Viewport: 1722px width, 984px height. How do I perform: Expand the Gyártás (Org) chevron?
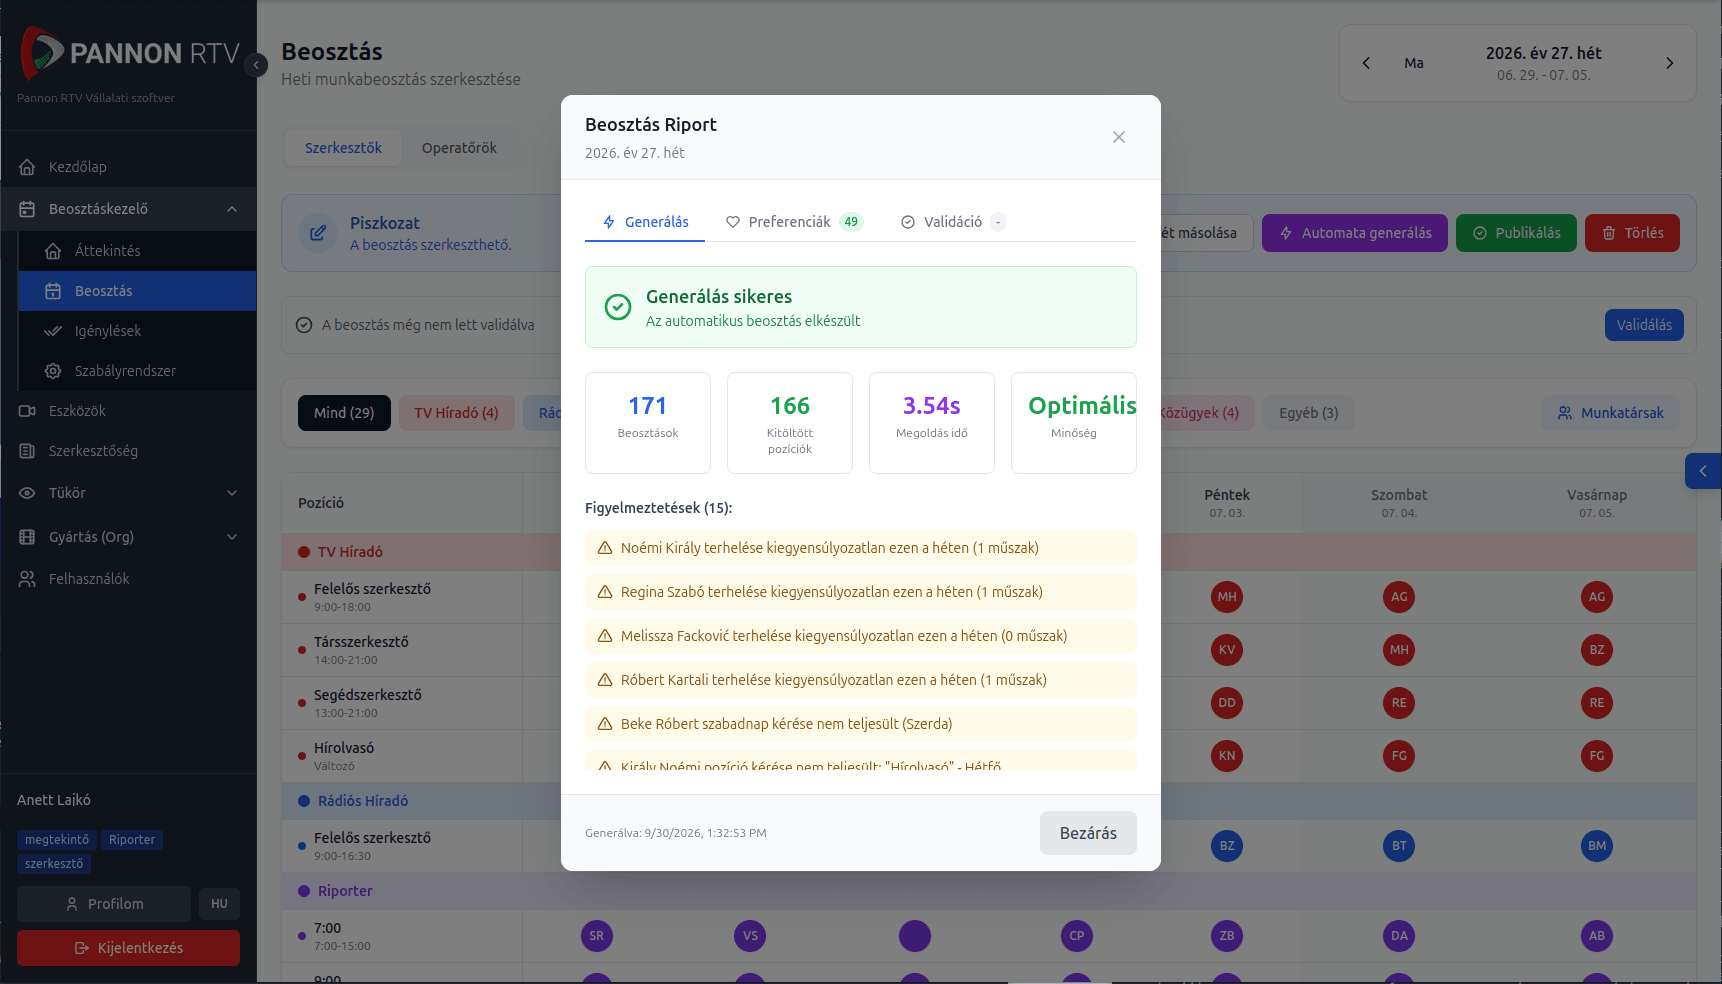(x=232, y=537)
